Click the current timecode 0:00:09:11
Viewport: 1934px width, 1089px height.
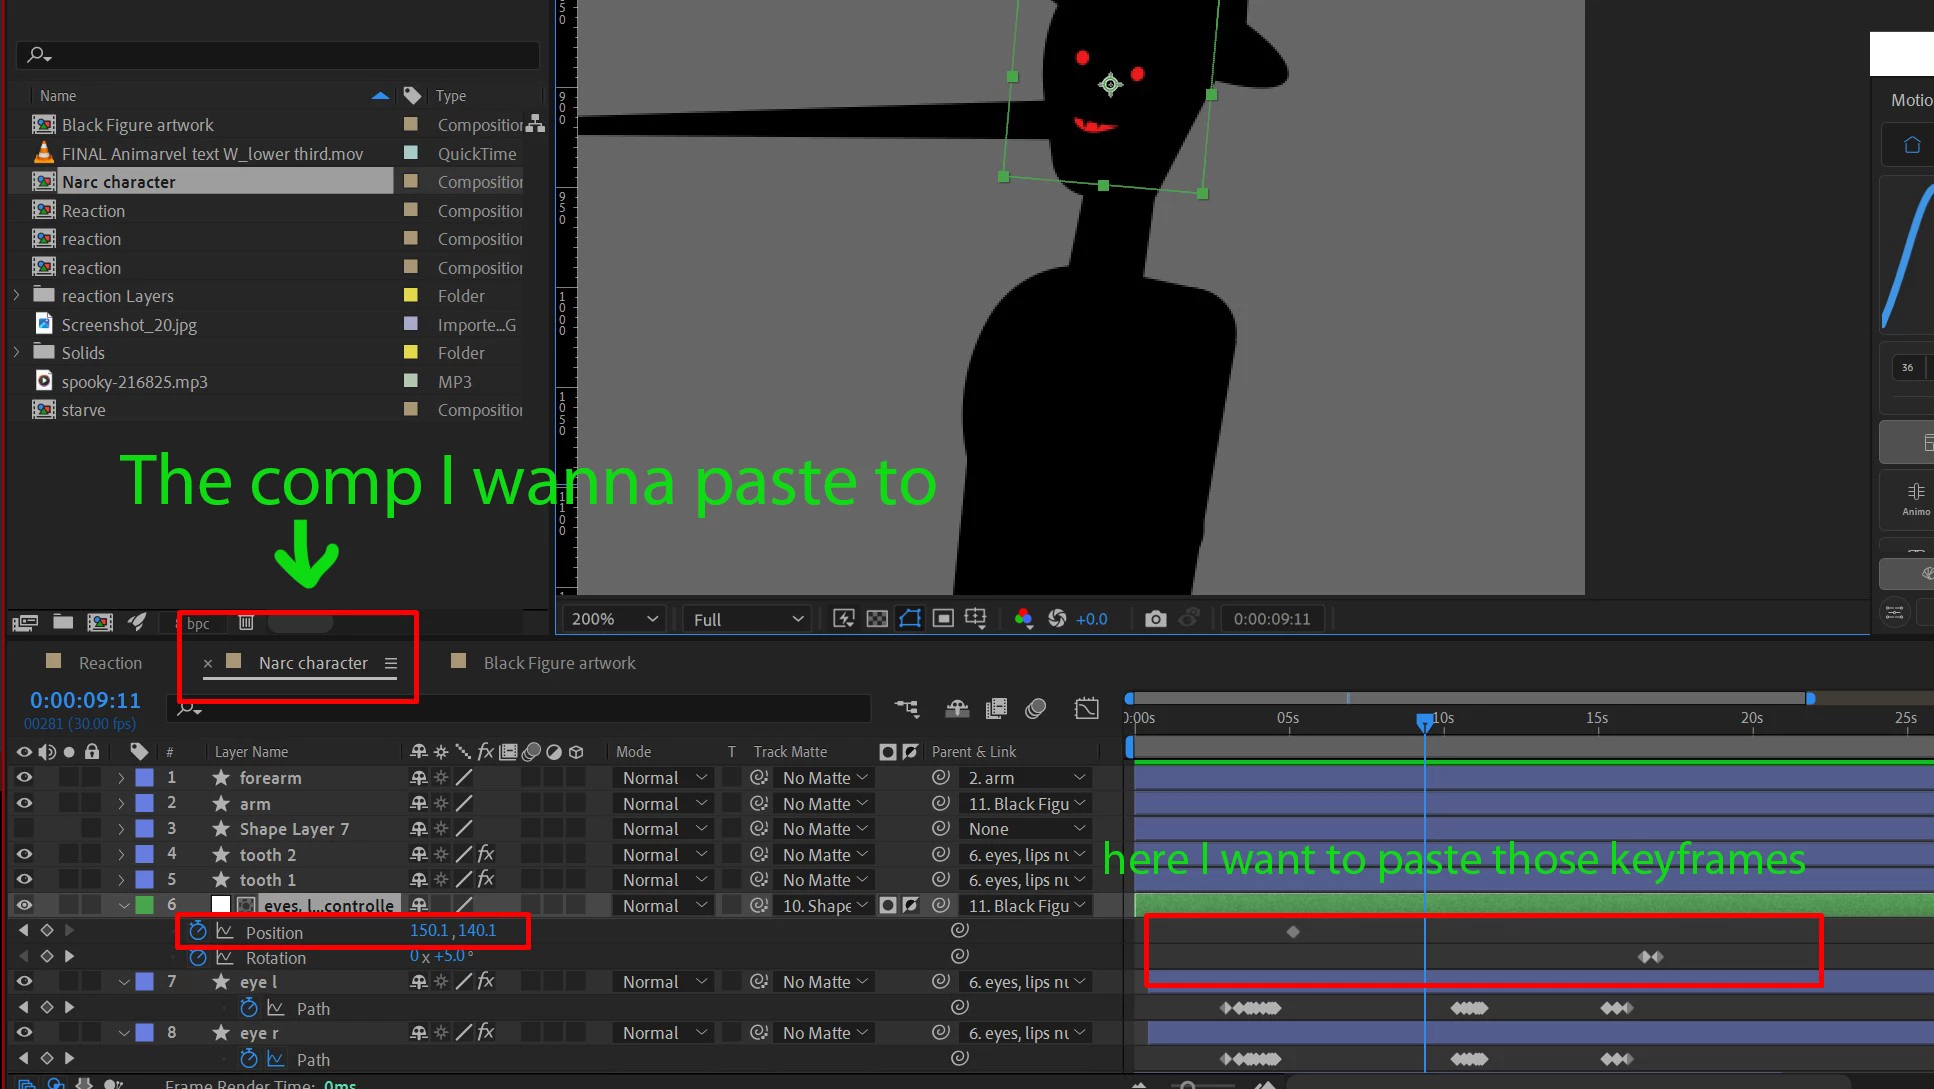click(85, 700)
